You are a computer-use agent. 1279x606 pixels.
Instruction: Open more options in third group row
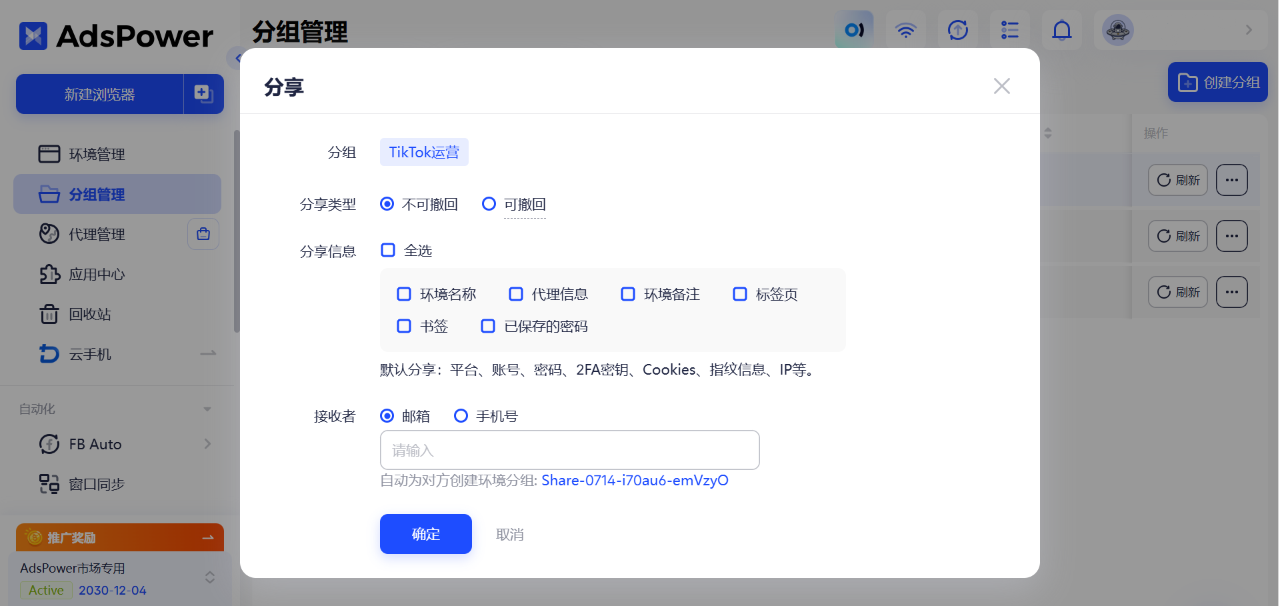(1232, 292)
